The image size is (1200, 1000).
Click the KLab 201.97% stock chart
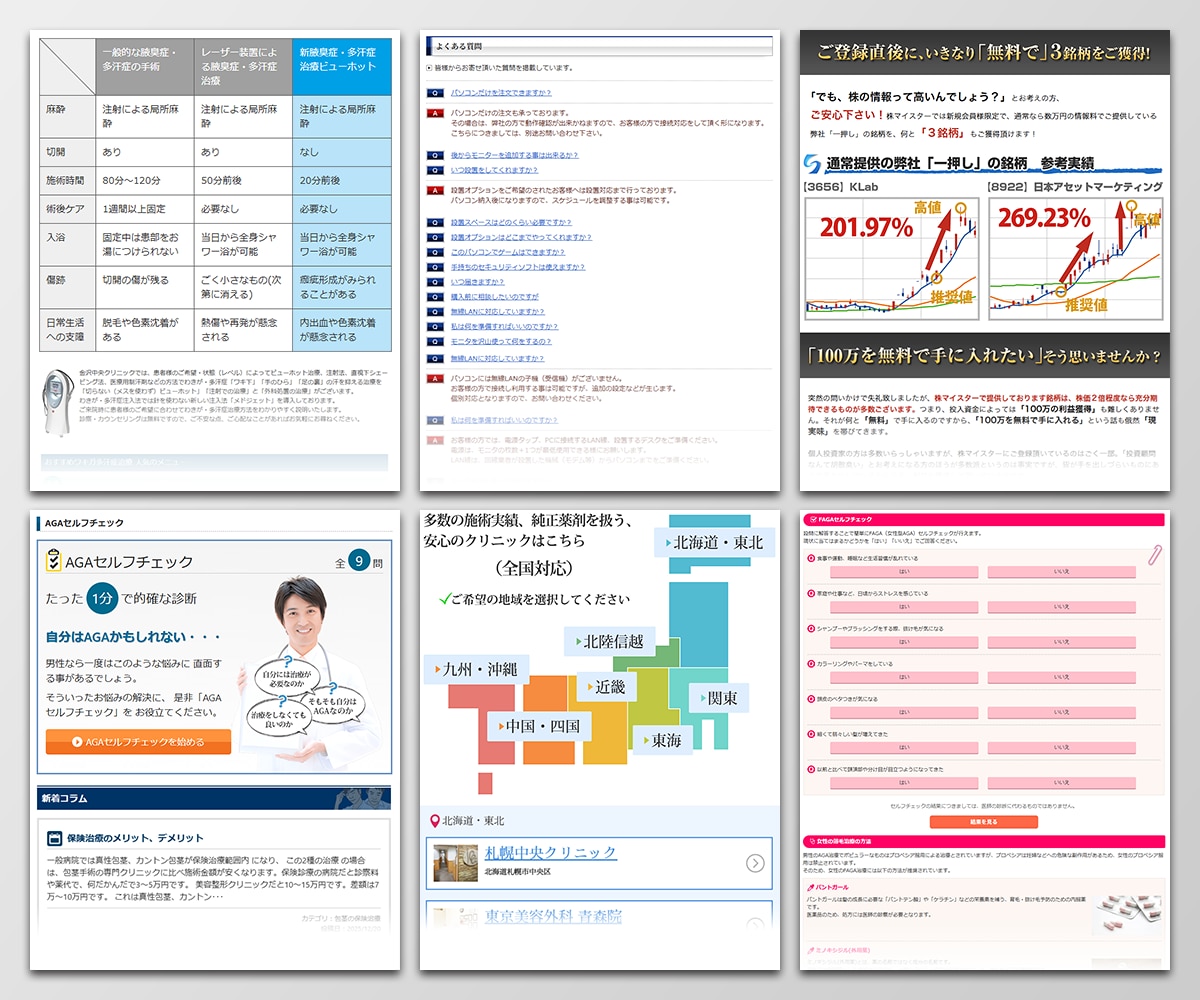click(x=892, y=258)
